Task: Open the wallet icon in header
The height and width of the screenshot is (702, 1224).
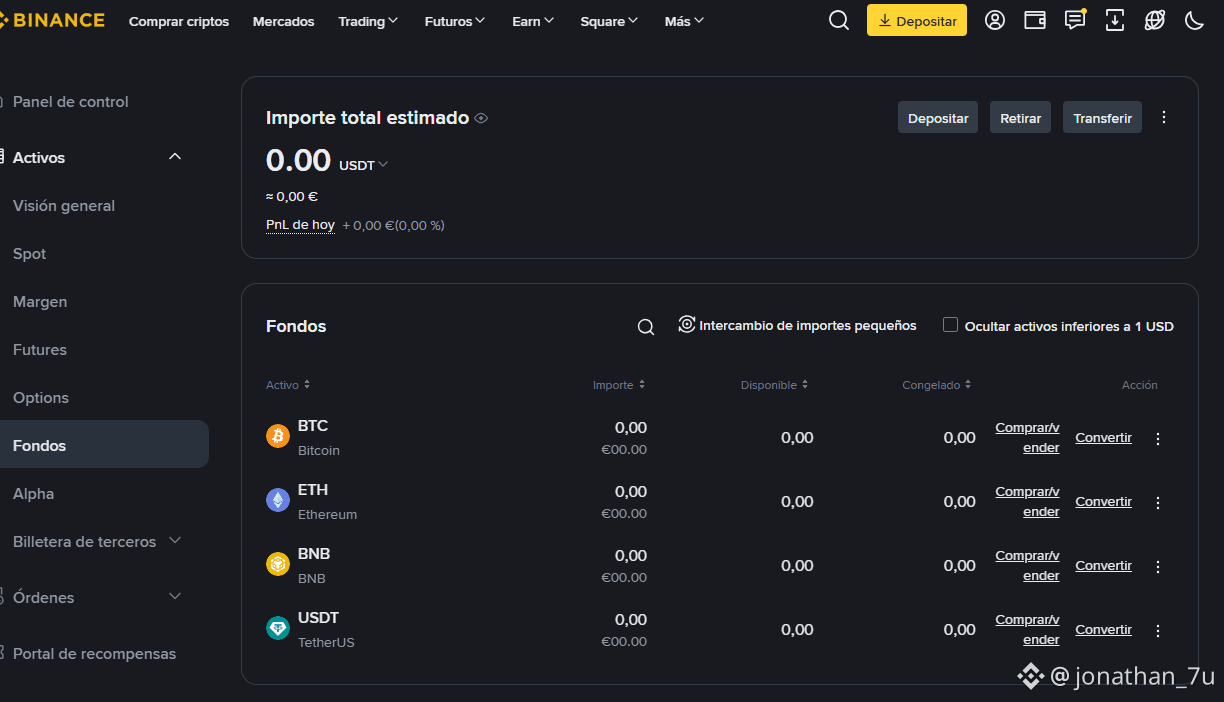Action: pyautogui.click(x=1035, y=20)
